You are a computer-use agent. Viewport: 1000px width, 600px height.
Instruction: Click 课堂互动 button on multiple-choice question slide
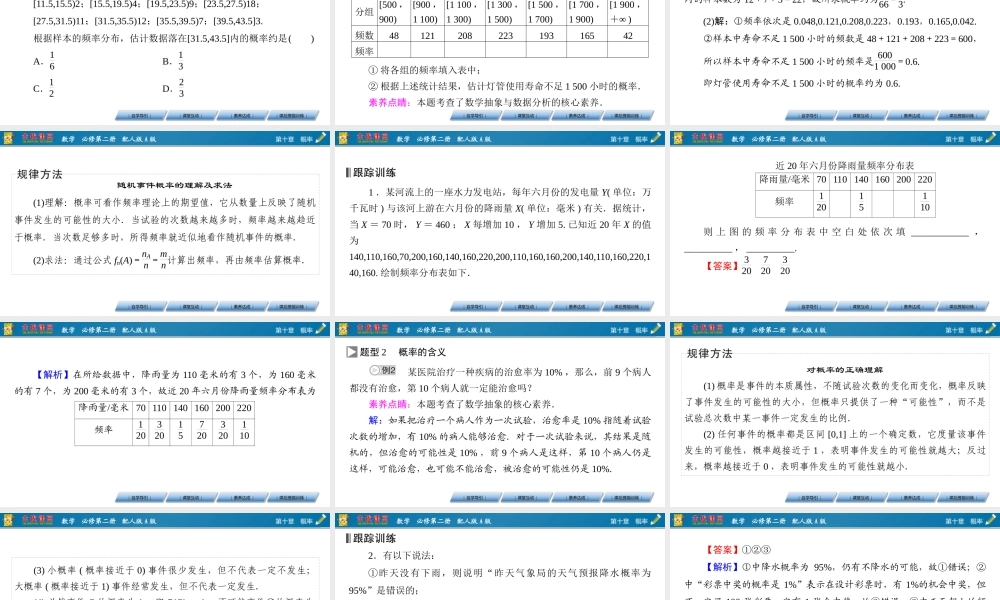click(191, 116)
